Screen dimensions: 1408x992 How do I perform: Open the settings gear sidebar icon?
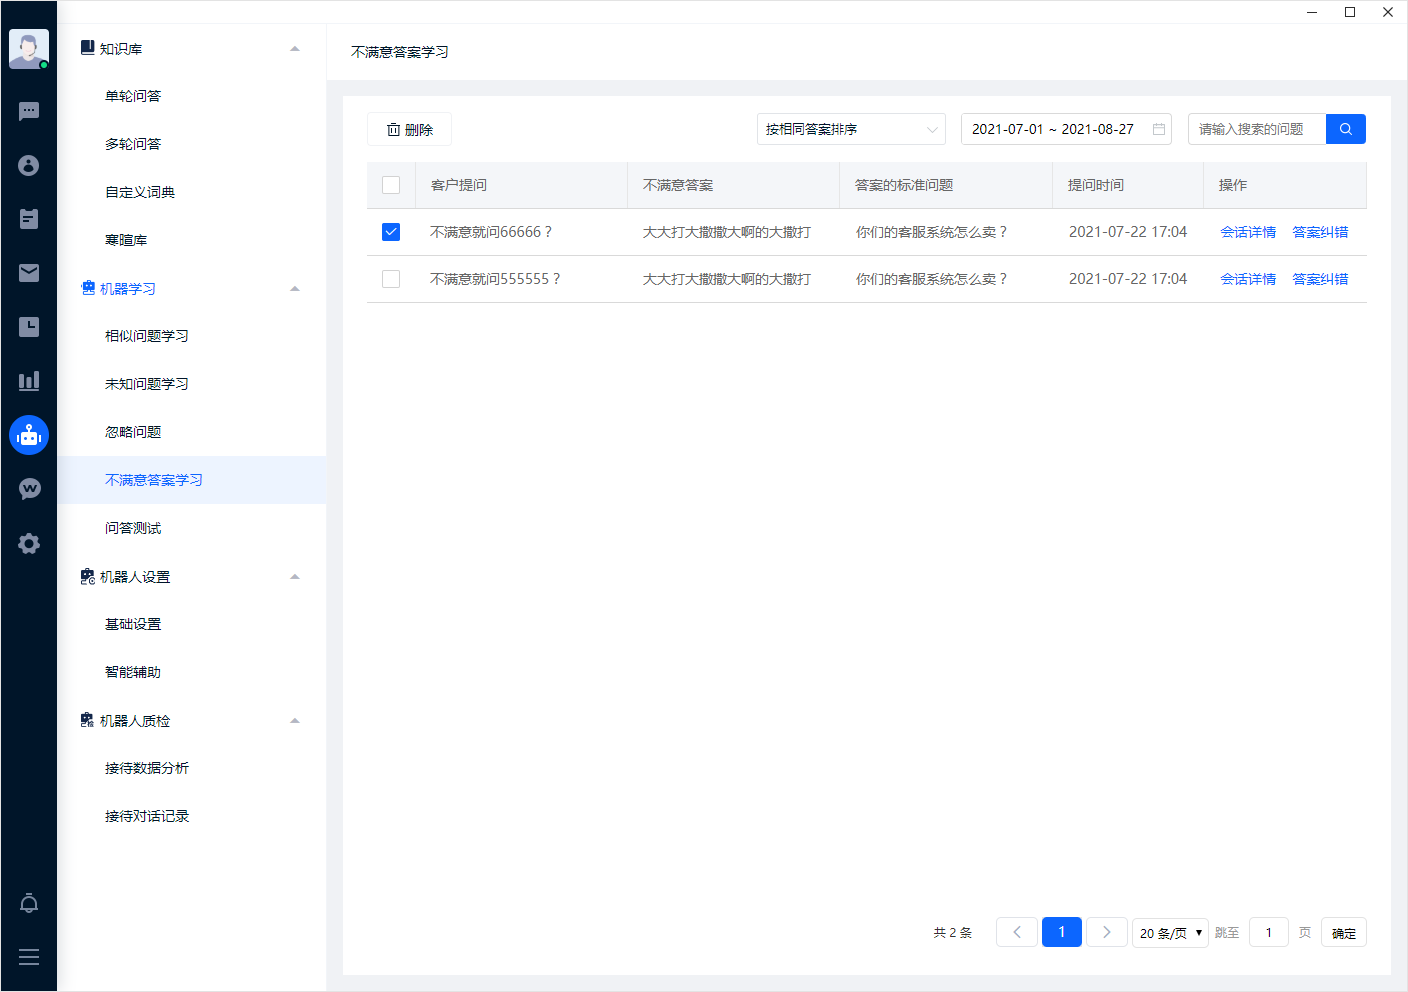tap(29, 543)
